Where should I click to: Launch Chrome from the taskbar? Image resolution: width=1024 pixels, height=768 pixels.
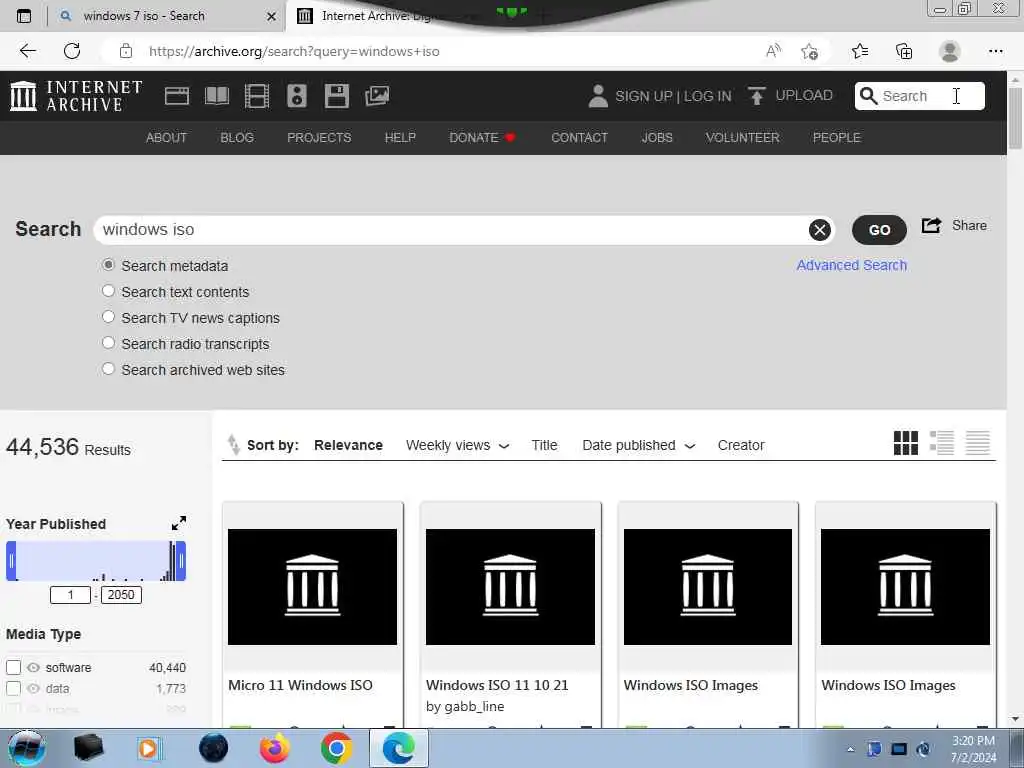click(336, 748)
